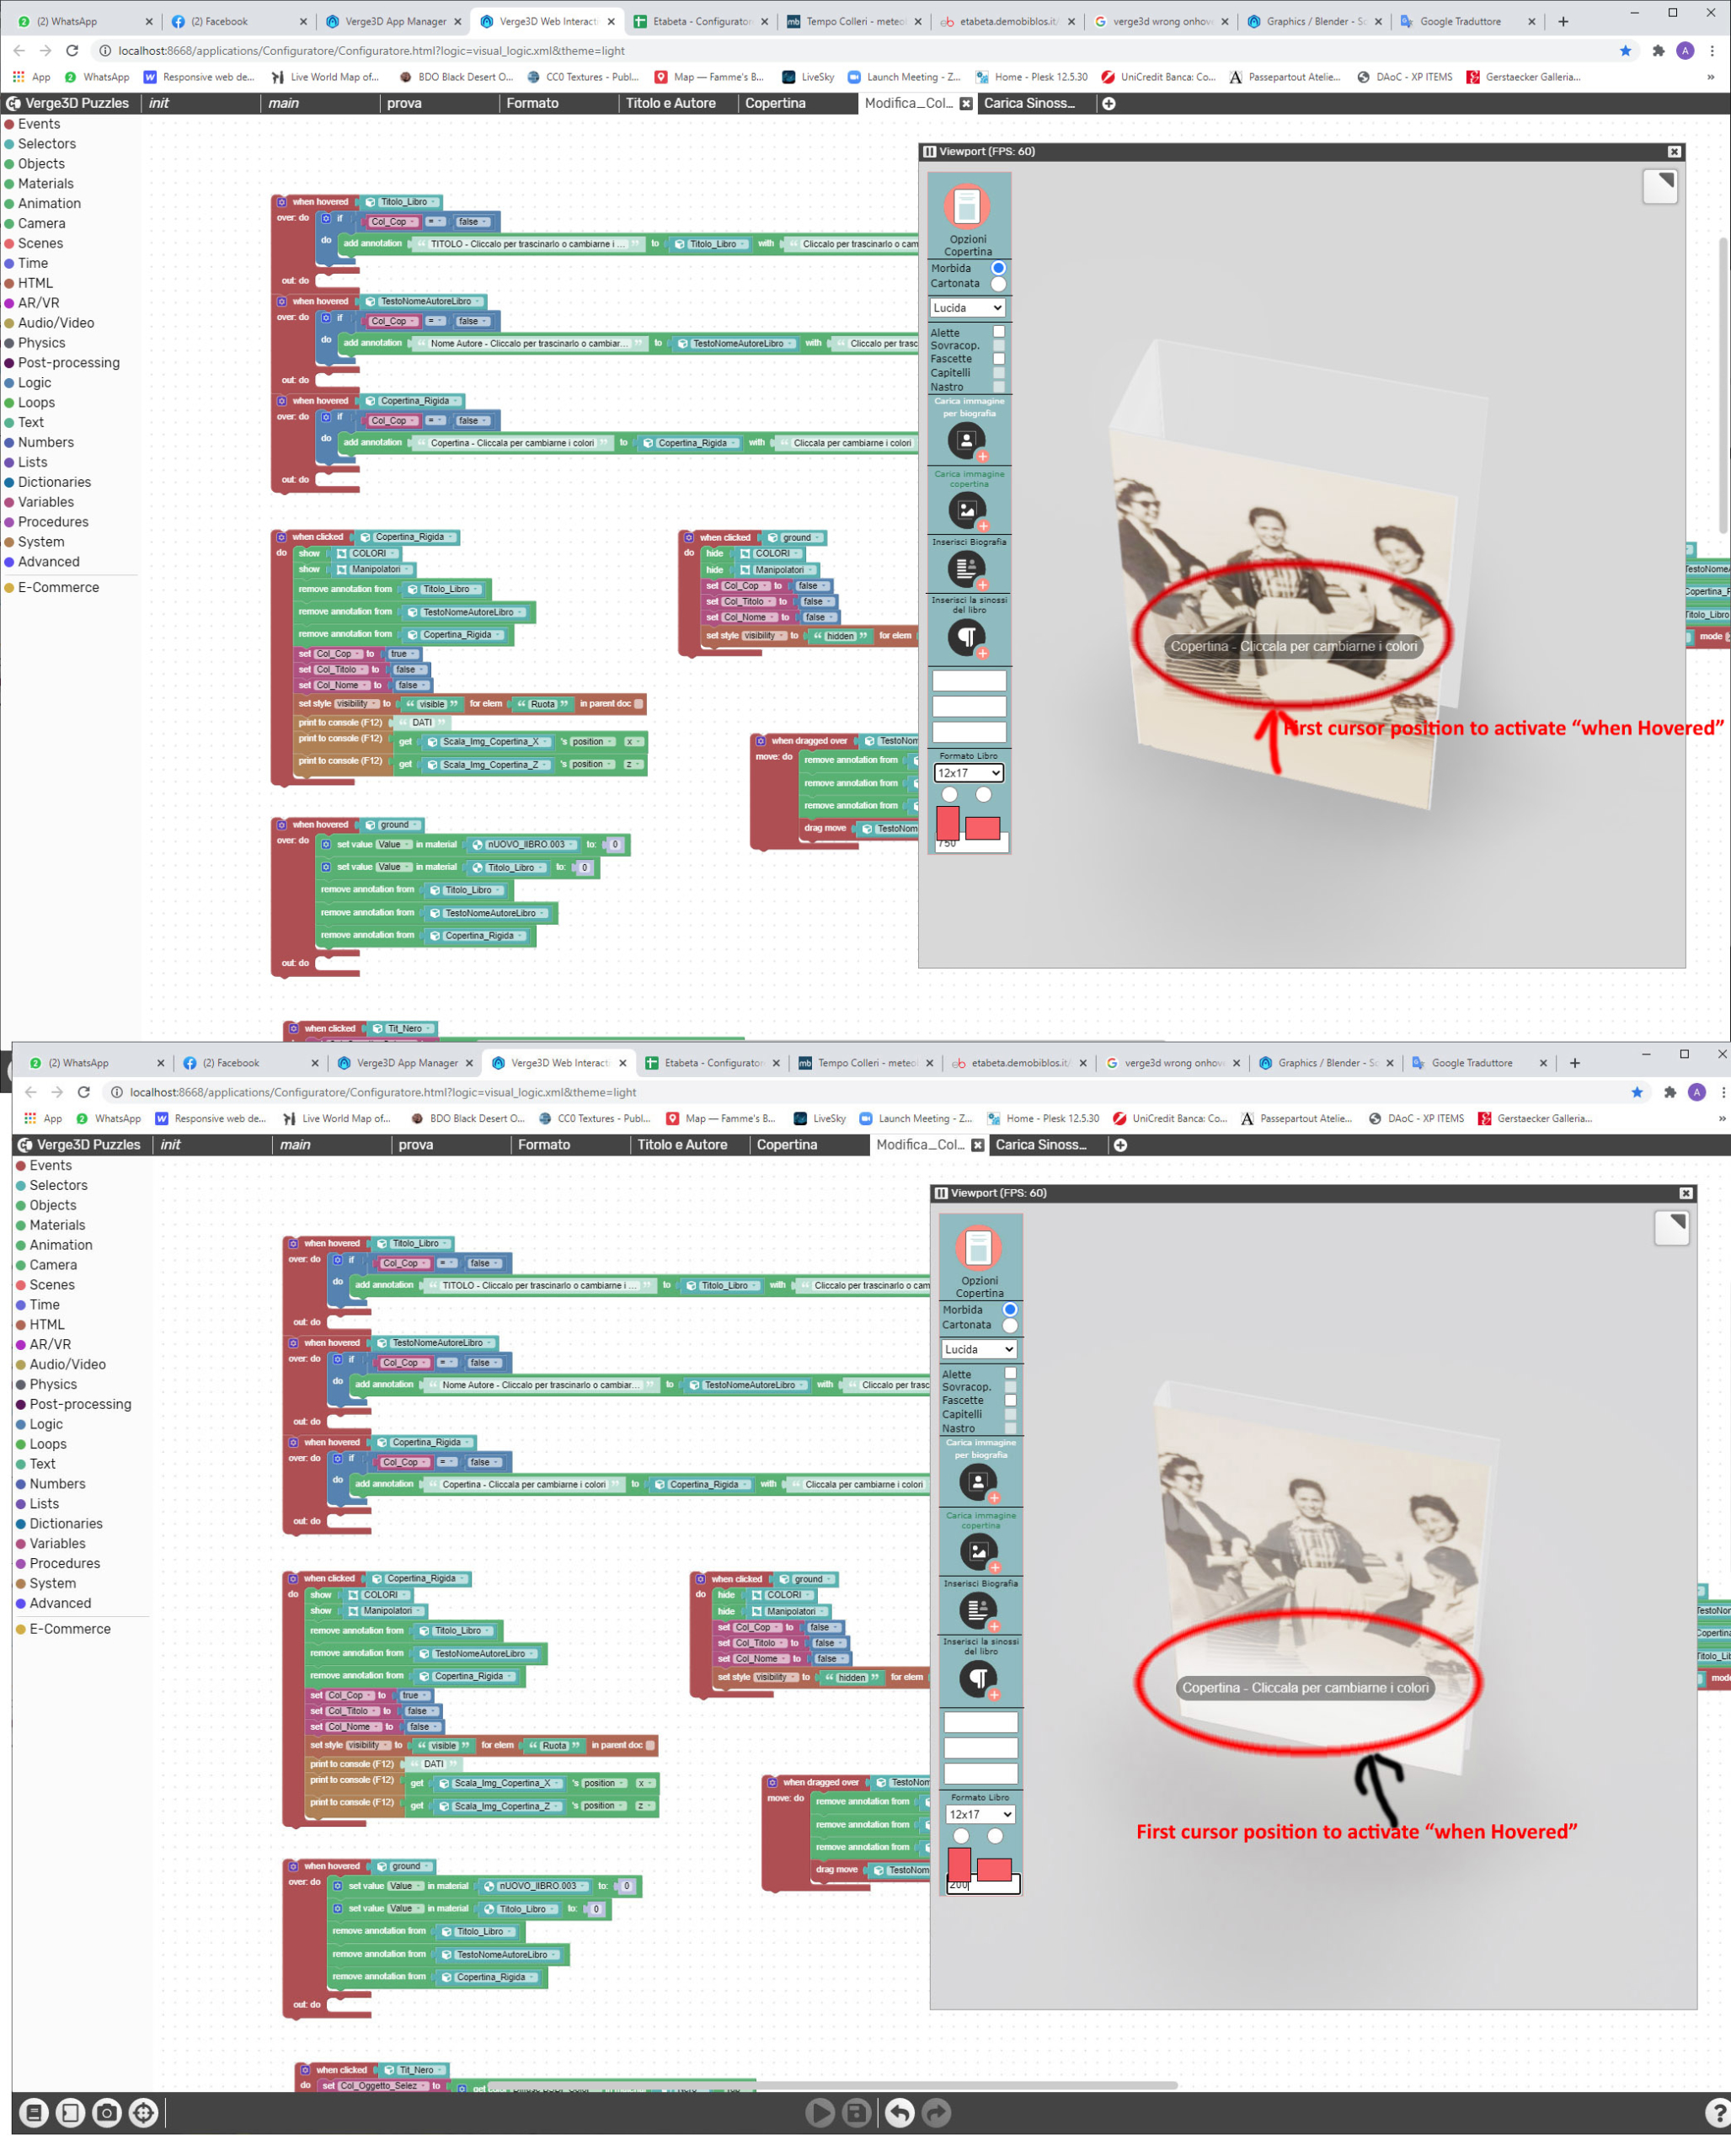1731x2156 pixels.
Task: Select the Cartonata radio button in the upper viewport
Action: 998,284
